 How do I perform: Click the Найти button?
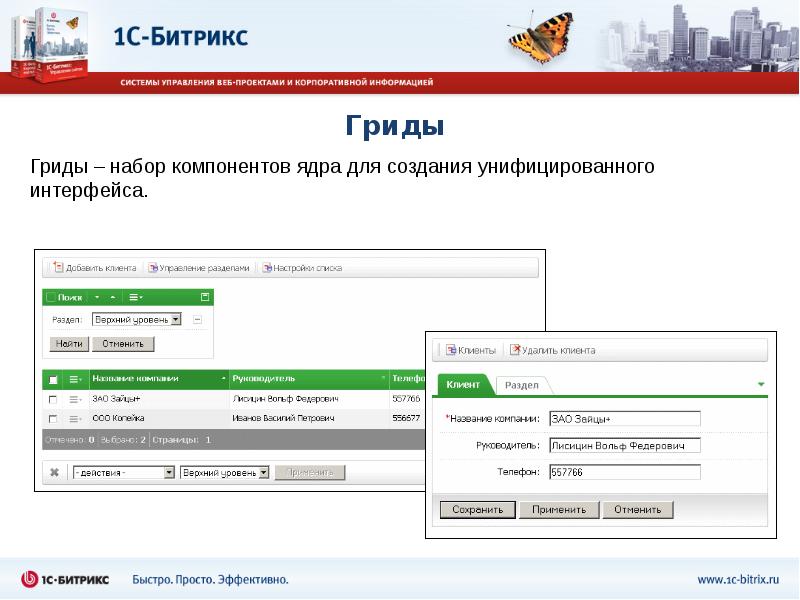69,344
